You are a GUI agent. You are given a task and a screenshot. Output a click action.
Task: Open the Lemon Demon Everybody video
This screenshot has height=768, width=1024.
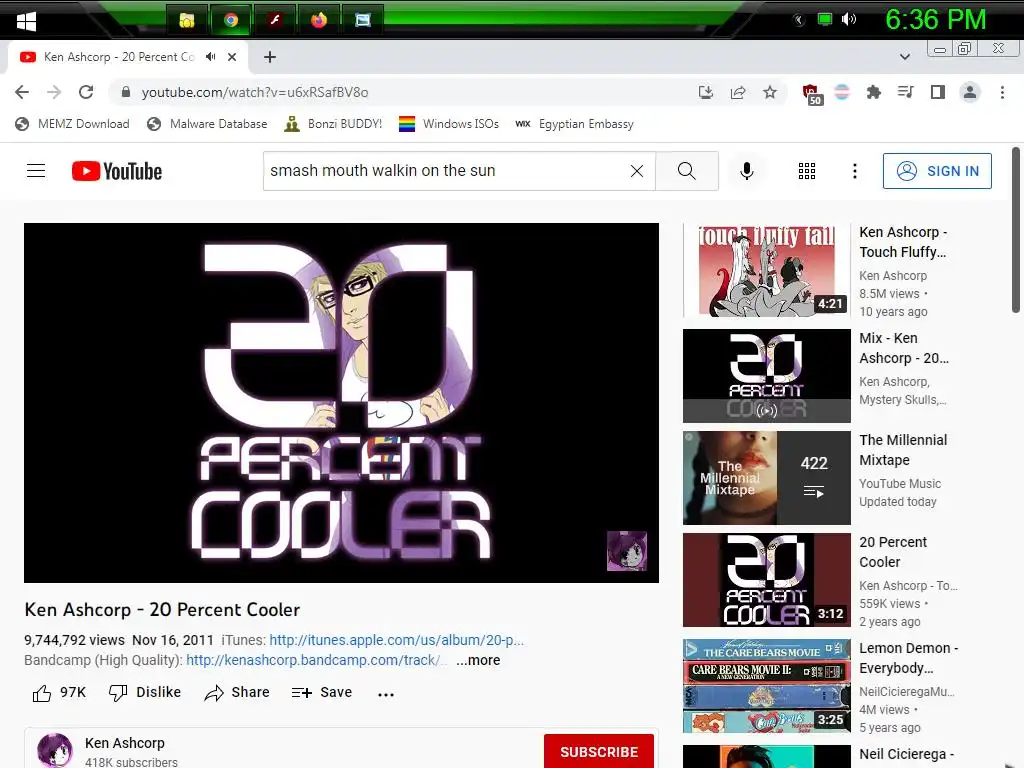click(767, 686)
